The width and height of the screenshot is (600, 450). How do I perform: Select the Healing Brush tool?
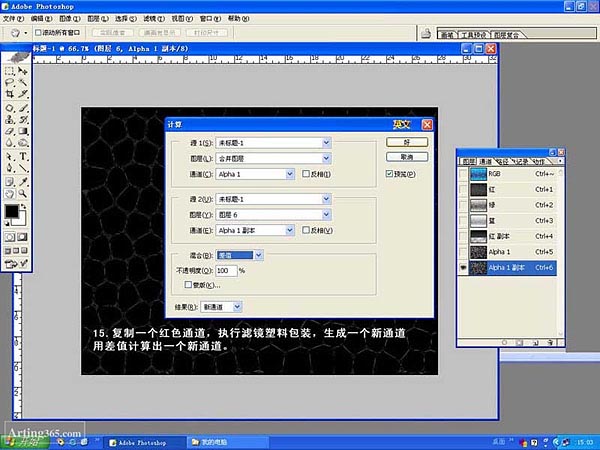coord(10,108)
